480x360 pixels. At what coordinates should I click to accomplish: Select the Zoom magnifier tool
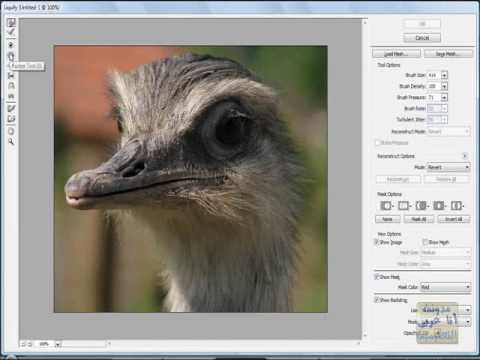tap(11, 142)
